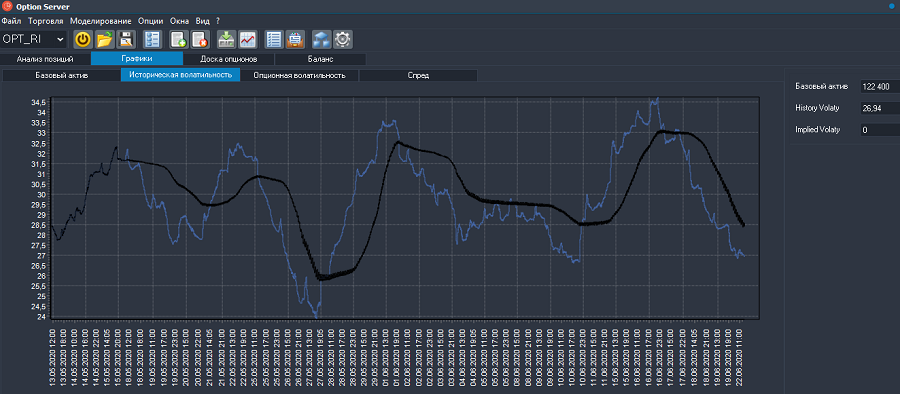The image size is (900, 394).
Task: Click the Option Server app logo
Action: coord(7,6)
